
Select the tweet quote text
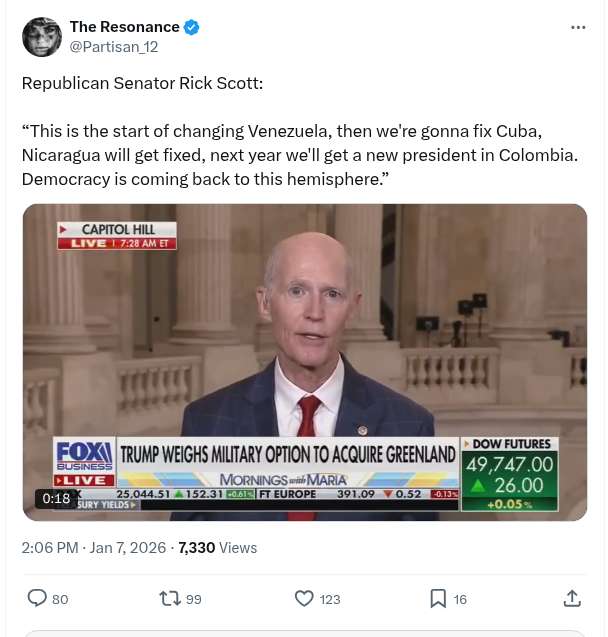tap(300, 155)
